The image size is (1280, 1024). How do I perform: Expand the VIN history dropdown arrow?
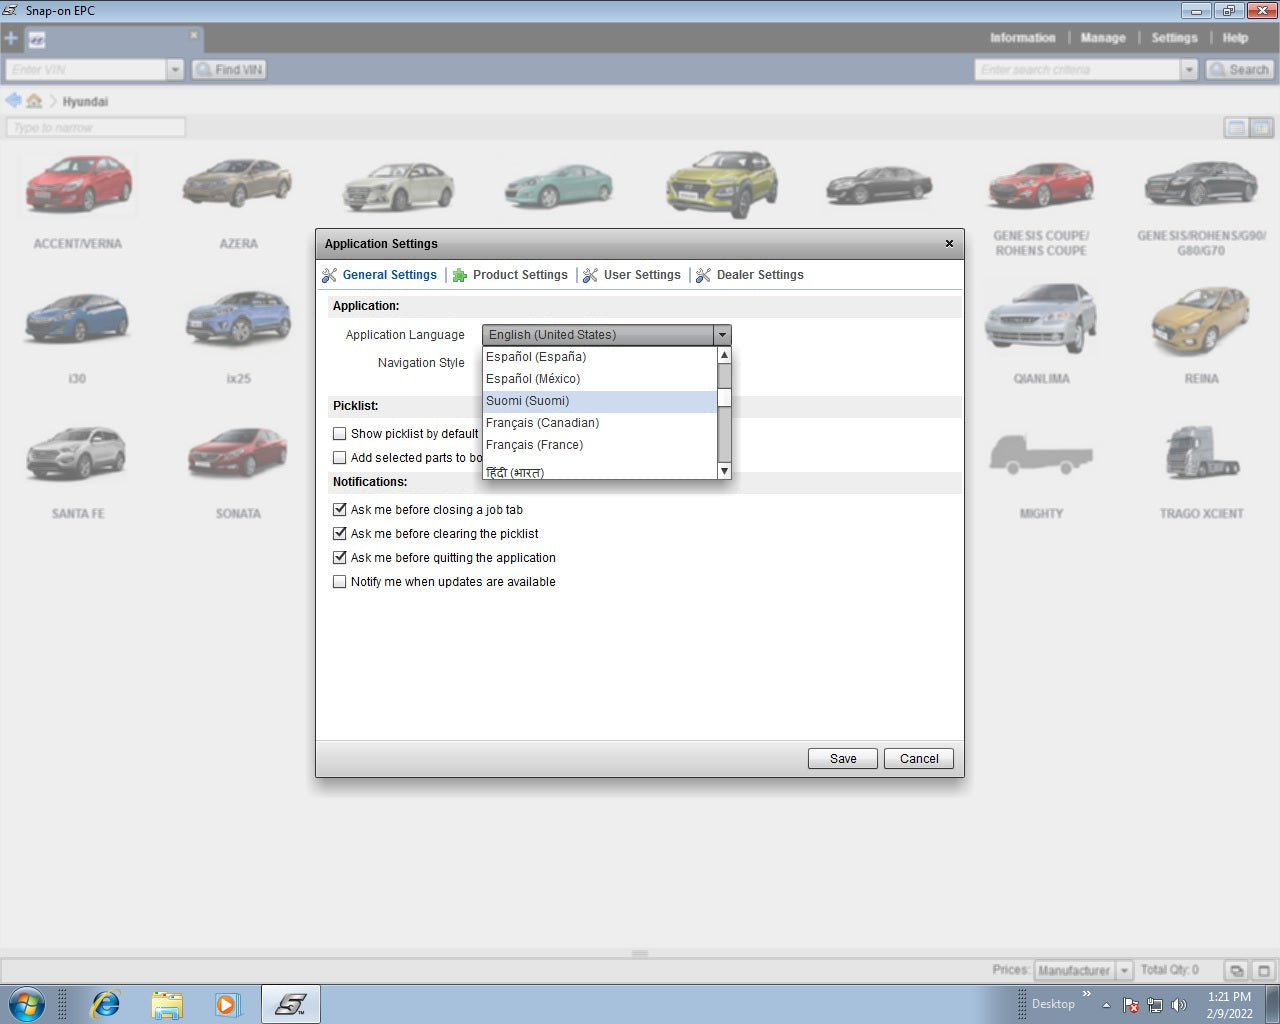tap(175, 70)
